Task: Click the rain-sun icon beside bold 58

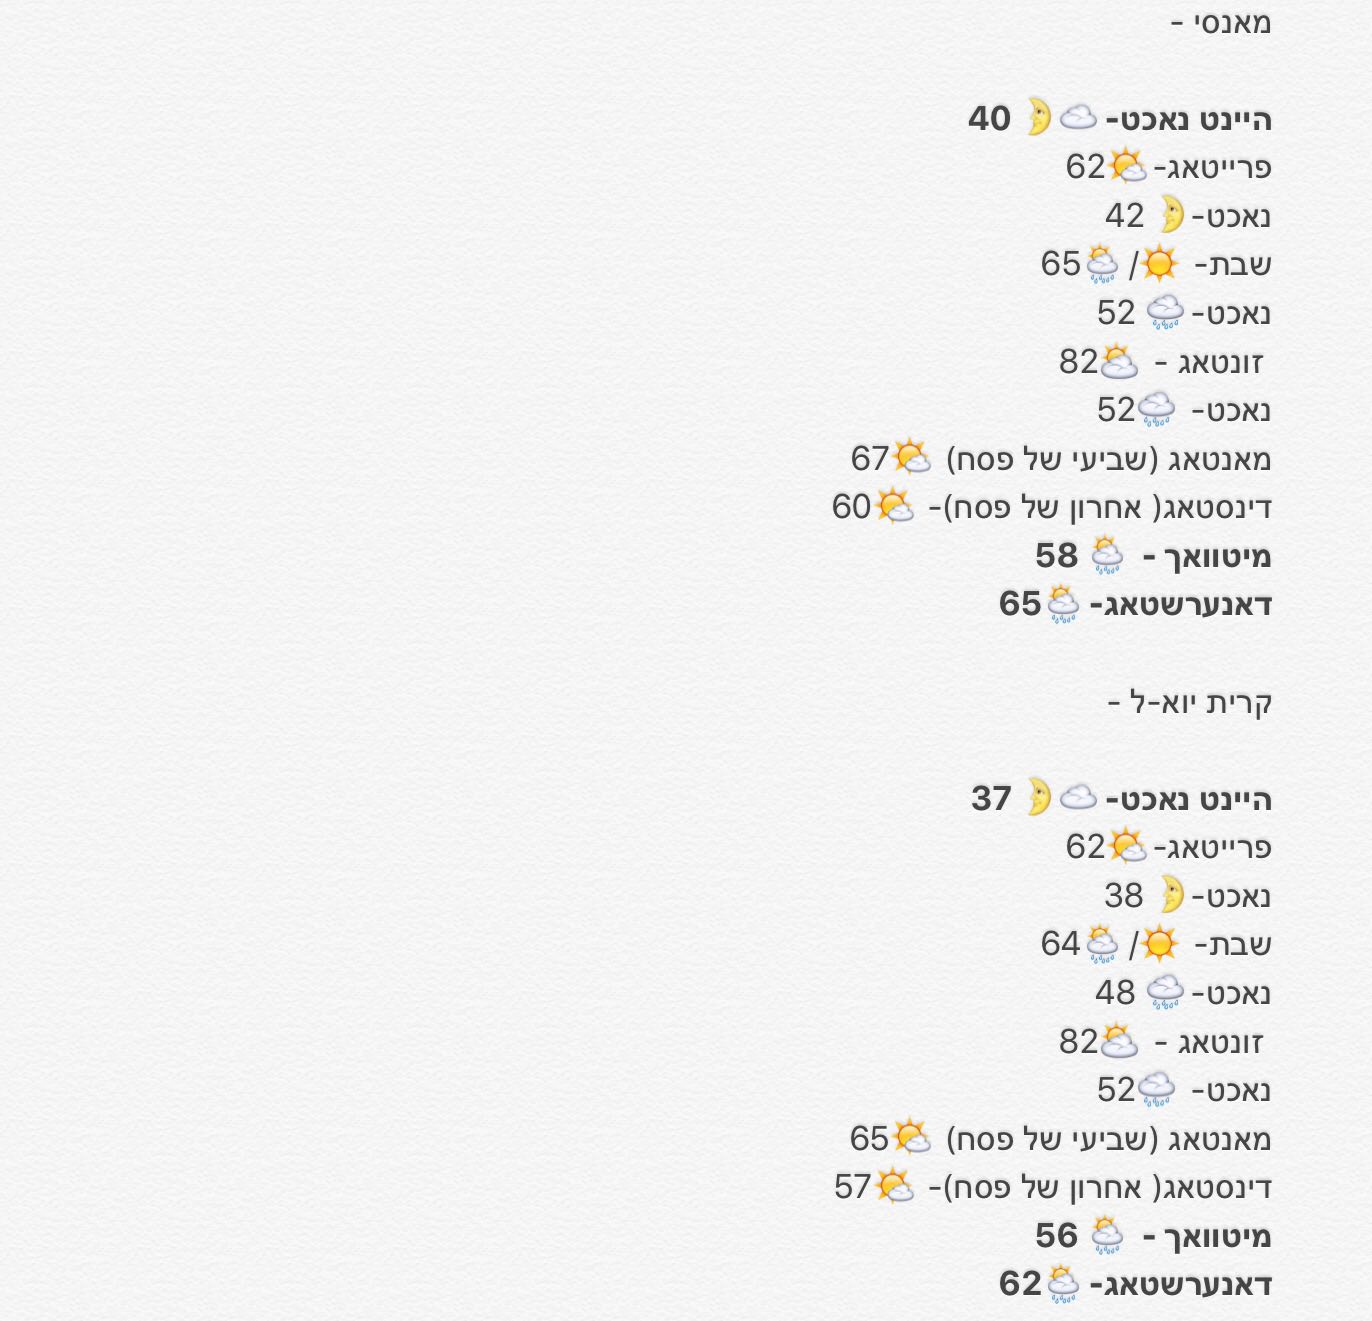Action: [x=1107, y=555]
